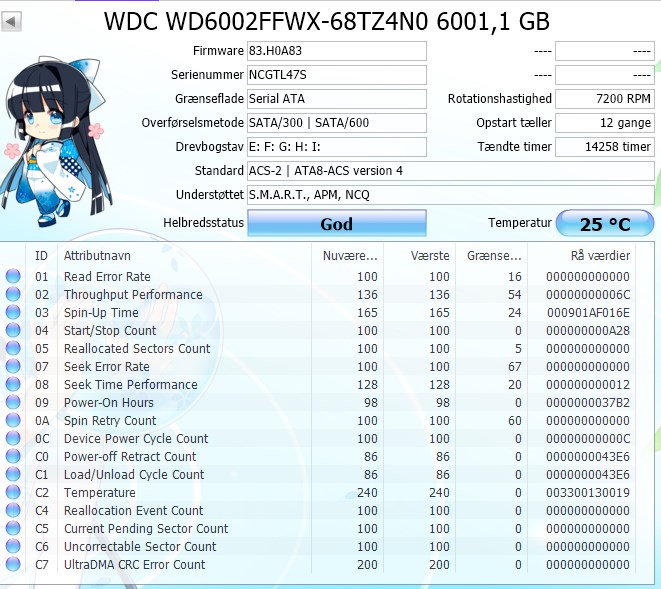The image size is (661, 589).
Task: Click raw value 00000000006C
Action: [x=588, y=295]
